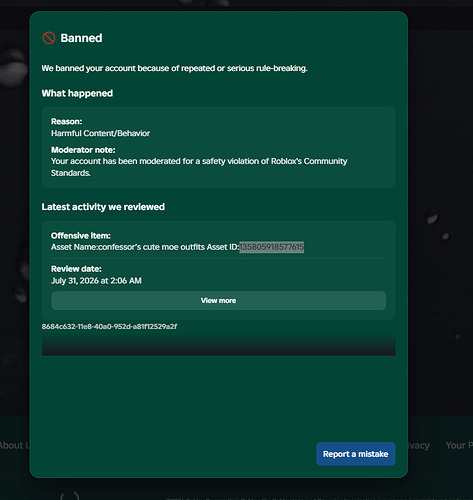Click the Community Standards moderator note text
Viewport: 473px width, 500px height.
pyautogui.click(x=199, y=167)
